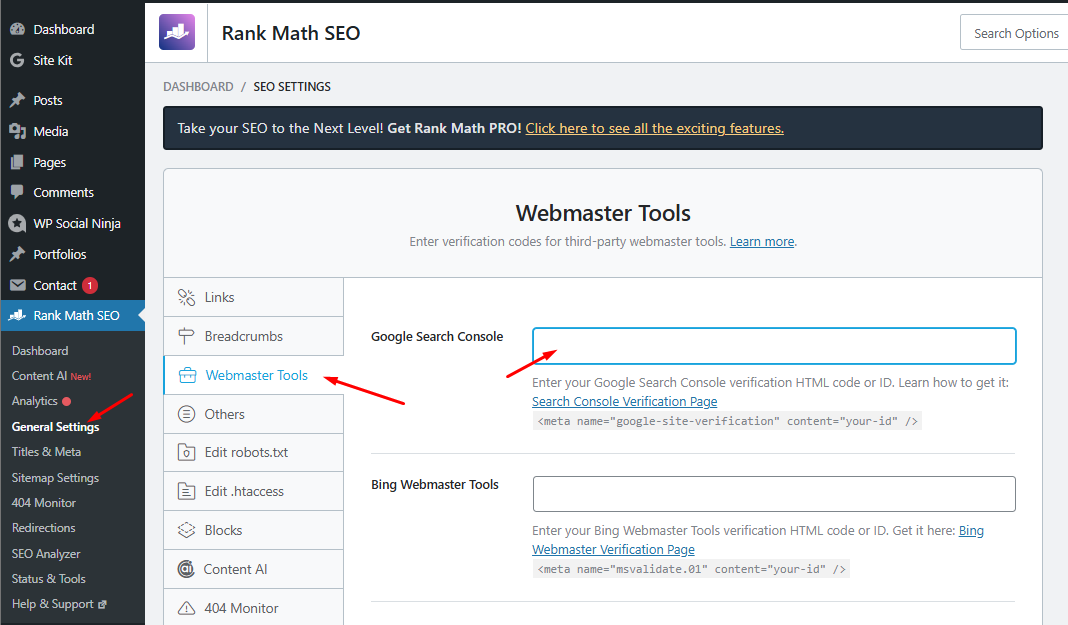Click the Learn more link
Screen dimensions: 1068x625
coord(761,242)
